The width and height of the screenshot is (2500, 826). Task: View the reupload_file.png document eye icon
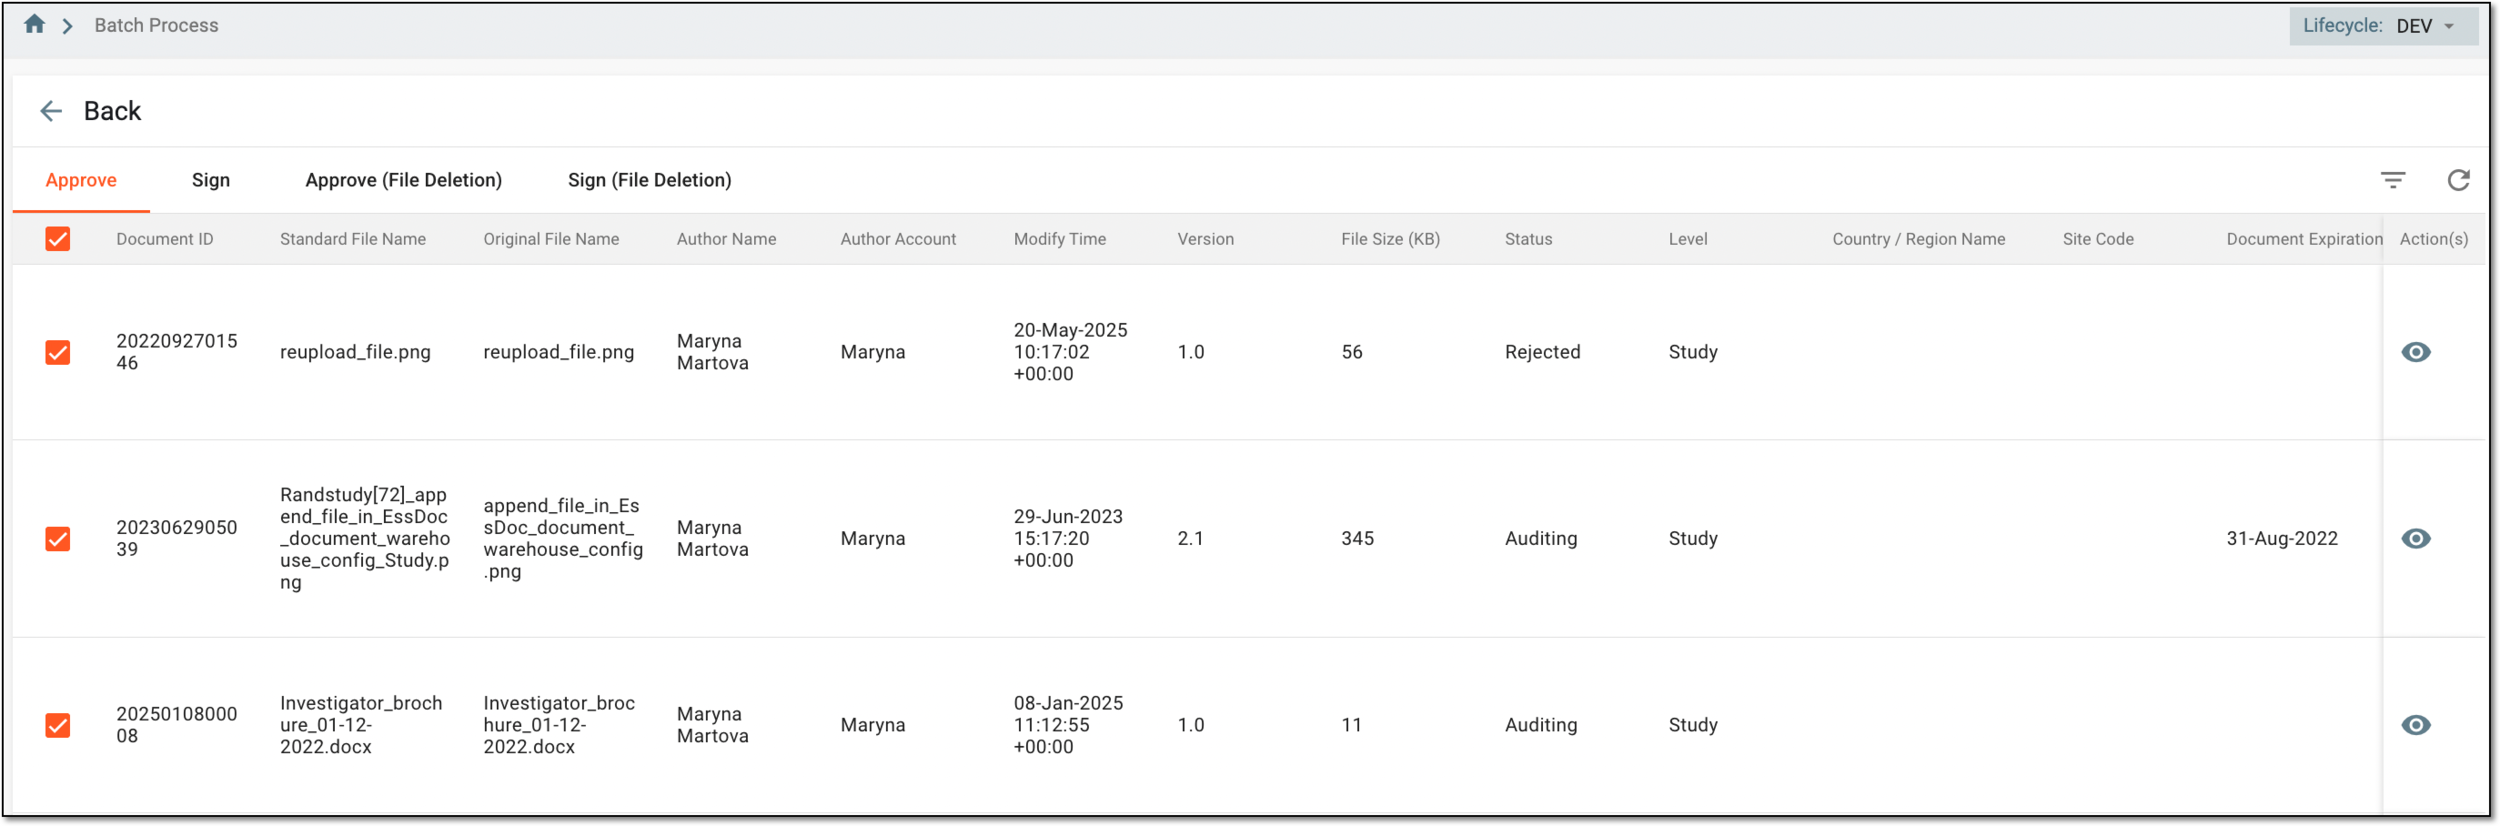[x=2415, y=352]
